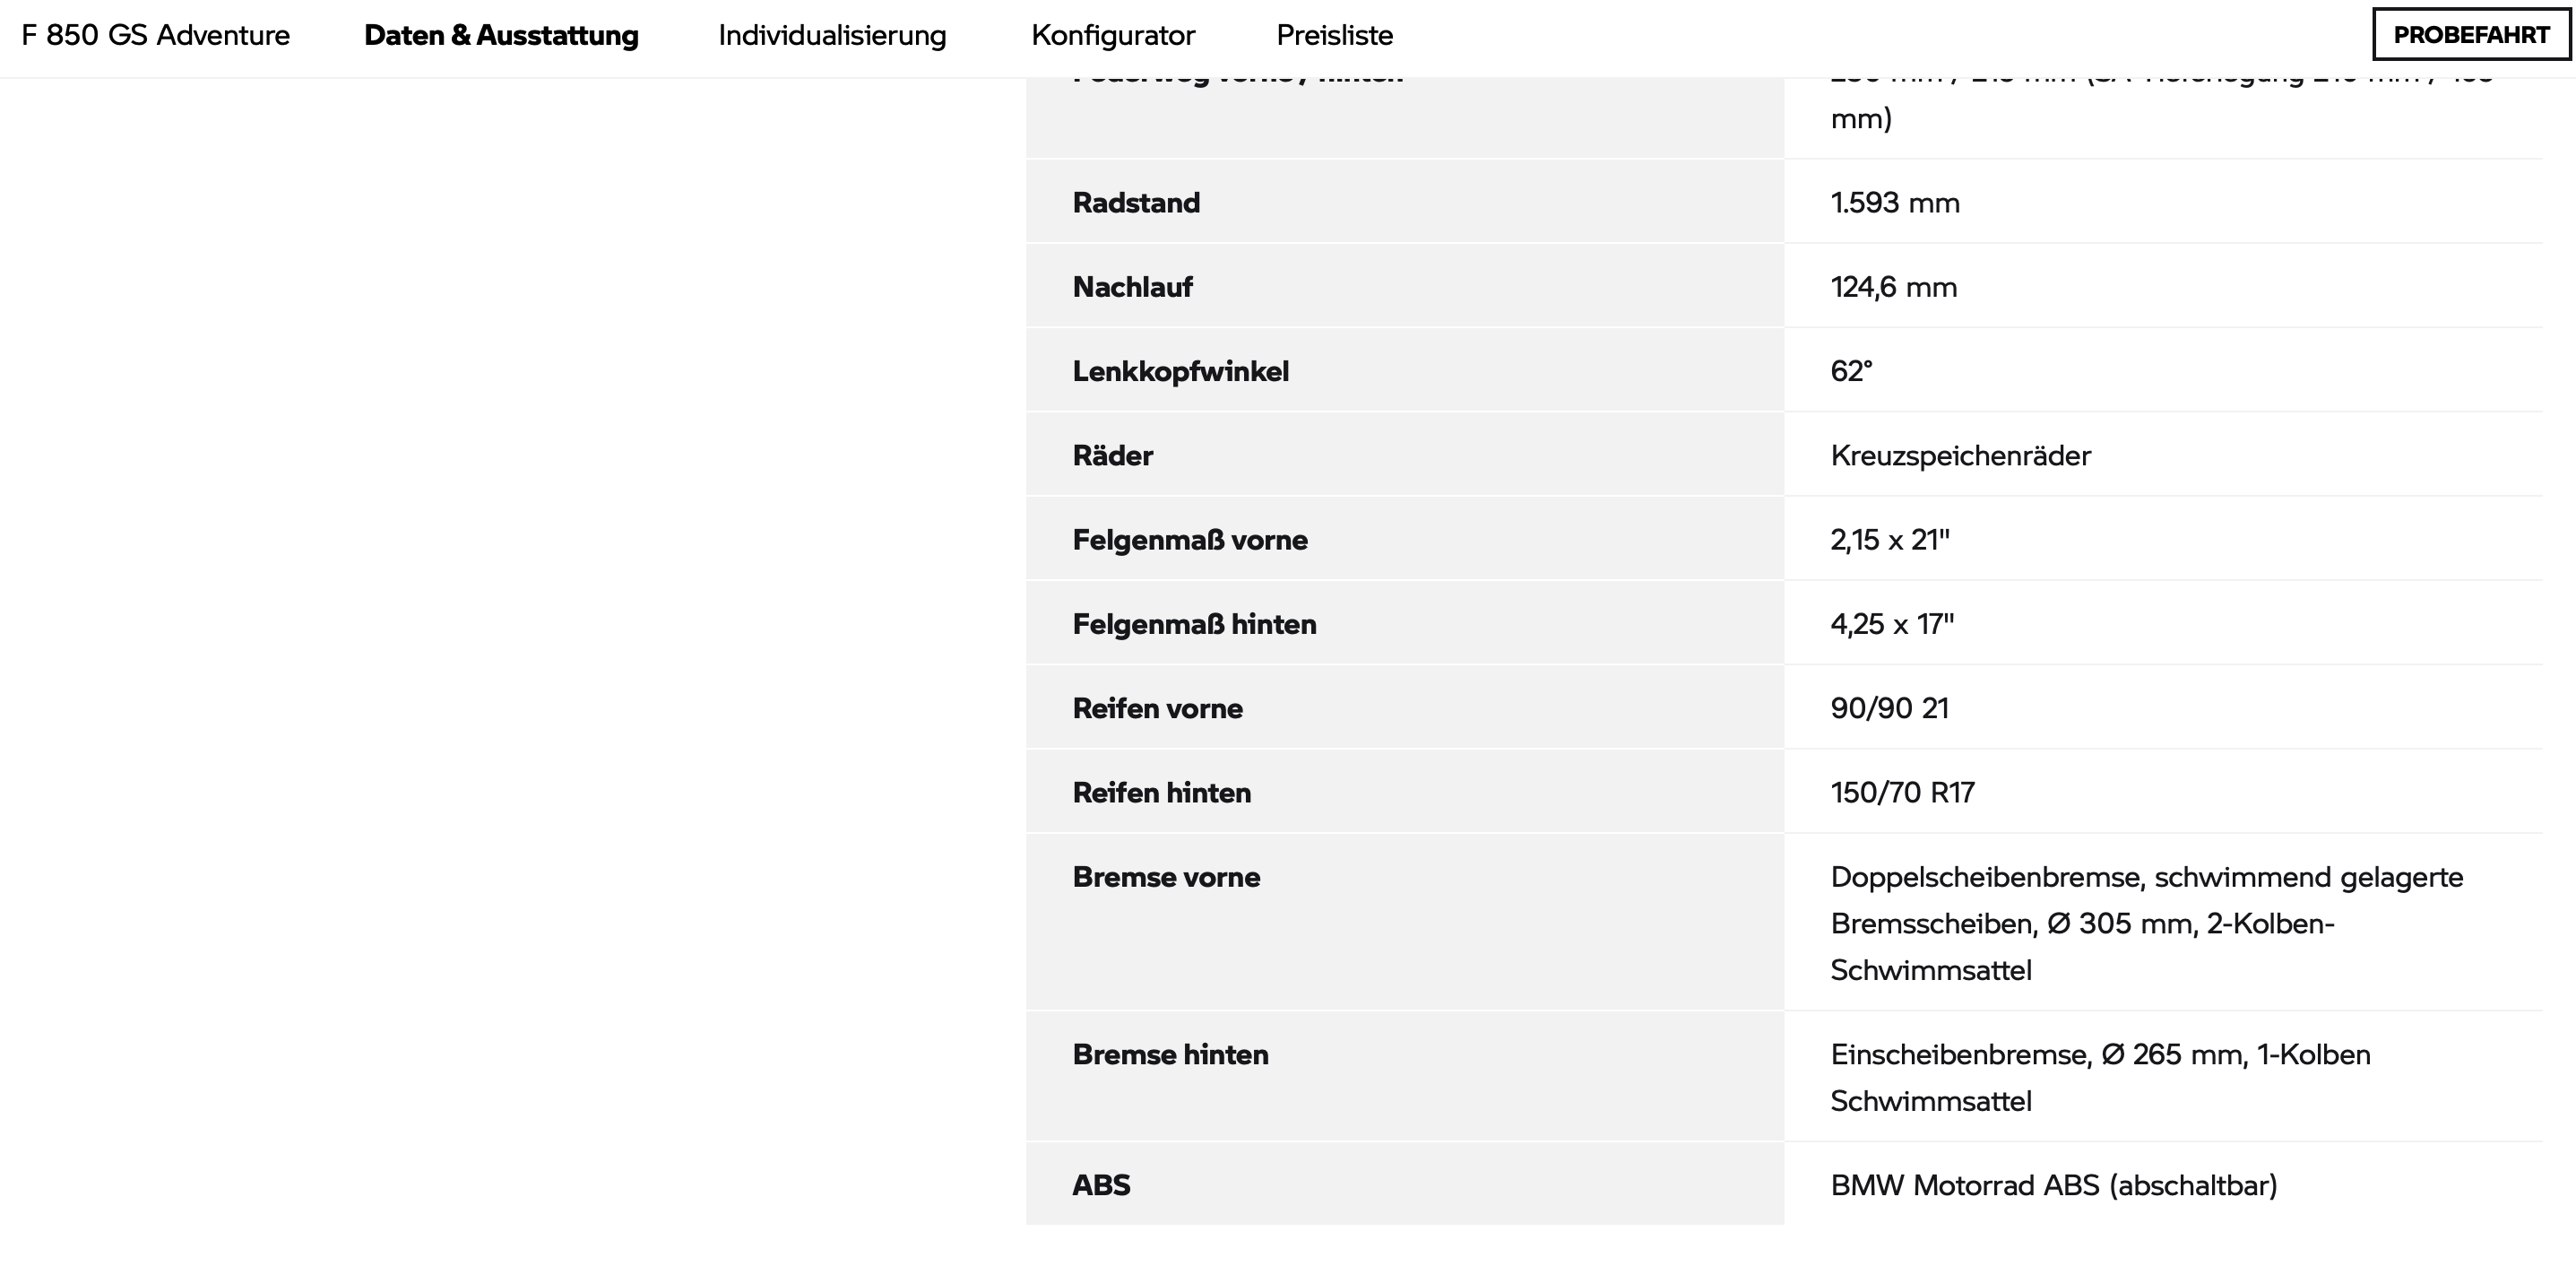
Task: Click the ABS row label
Action: click(1101, 1185)
